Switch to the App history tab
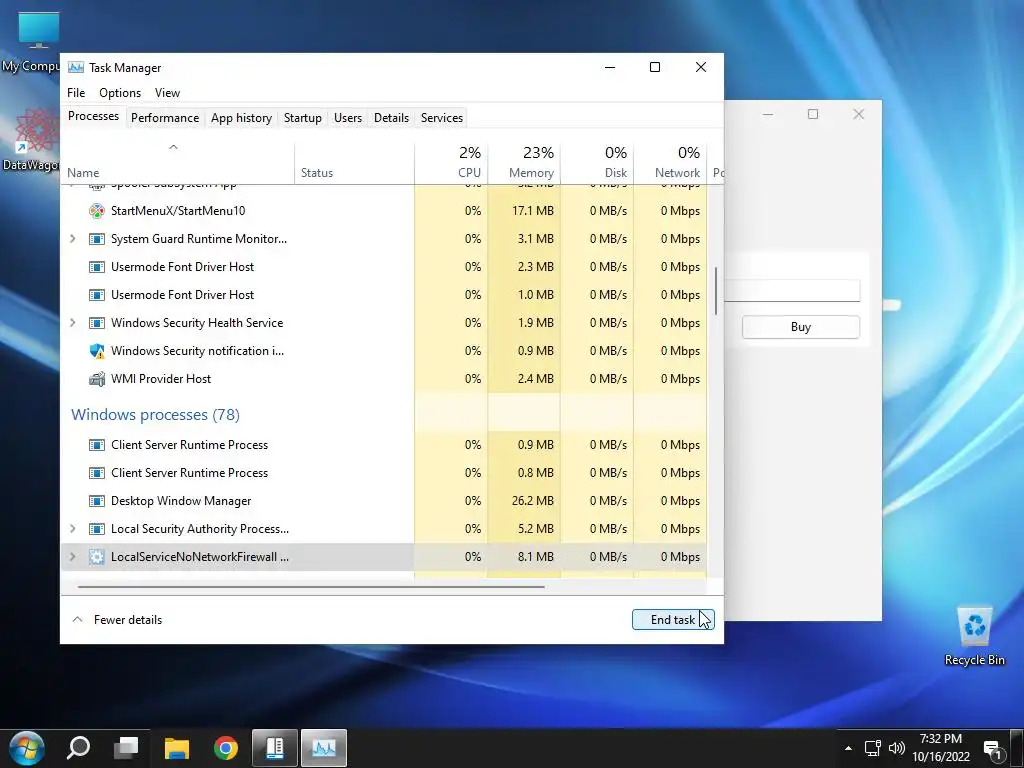1024x768 pixels. coord(241,118)
